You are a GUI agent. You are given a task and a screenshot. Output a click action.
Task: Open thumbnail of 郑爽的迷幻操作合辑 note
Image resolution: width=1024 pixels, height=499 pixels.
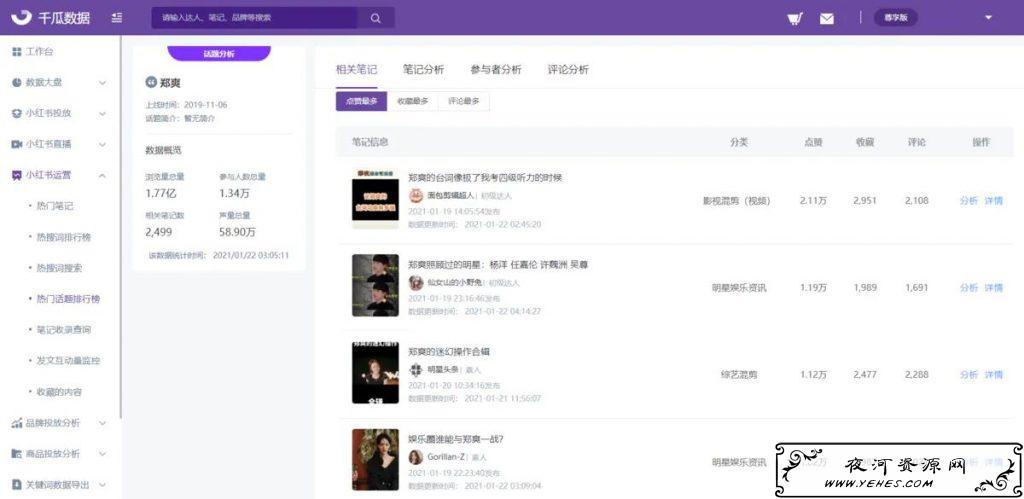[x=375, y=372]
